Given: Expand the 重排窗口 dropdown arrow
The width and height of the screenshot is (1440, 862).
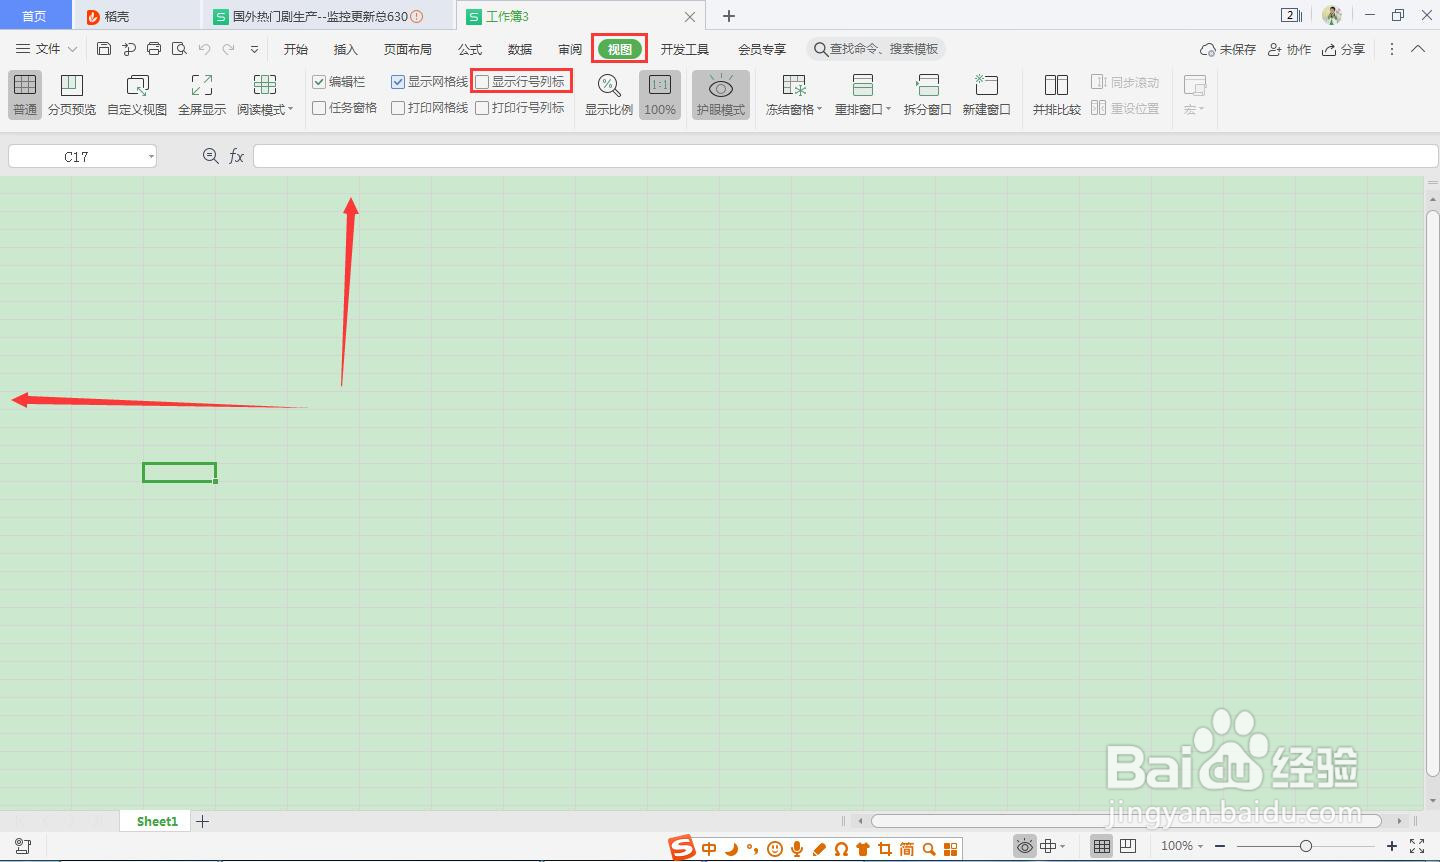Looking at the screenshot, I should pos(888,109).
